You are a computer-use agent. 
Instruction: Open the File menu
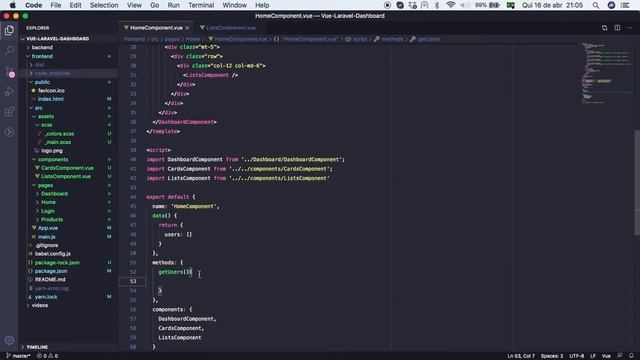pos(56,5)
